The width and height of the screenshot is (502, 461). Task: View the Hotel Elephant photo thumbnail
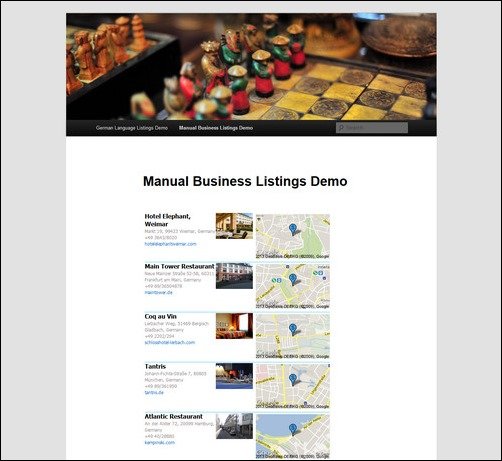234,226
